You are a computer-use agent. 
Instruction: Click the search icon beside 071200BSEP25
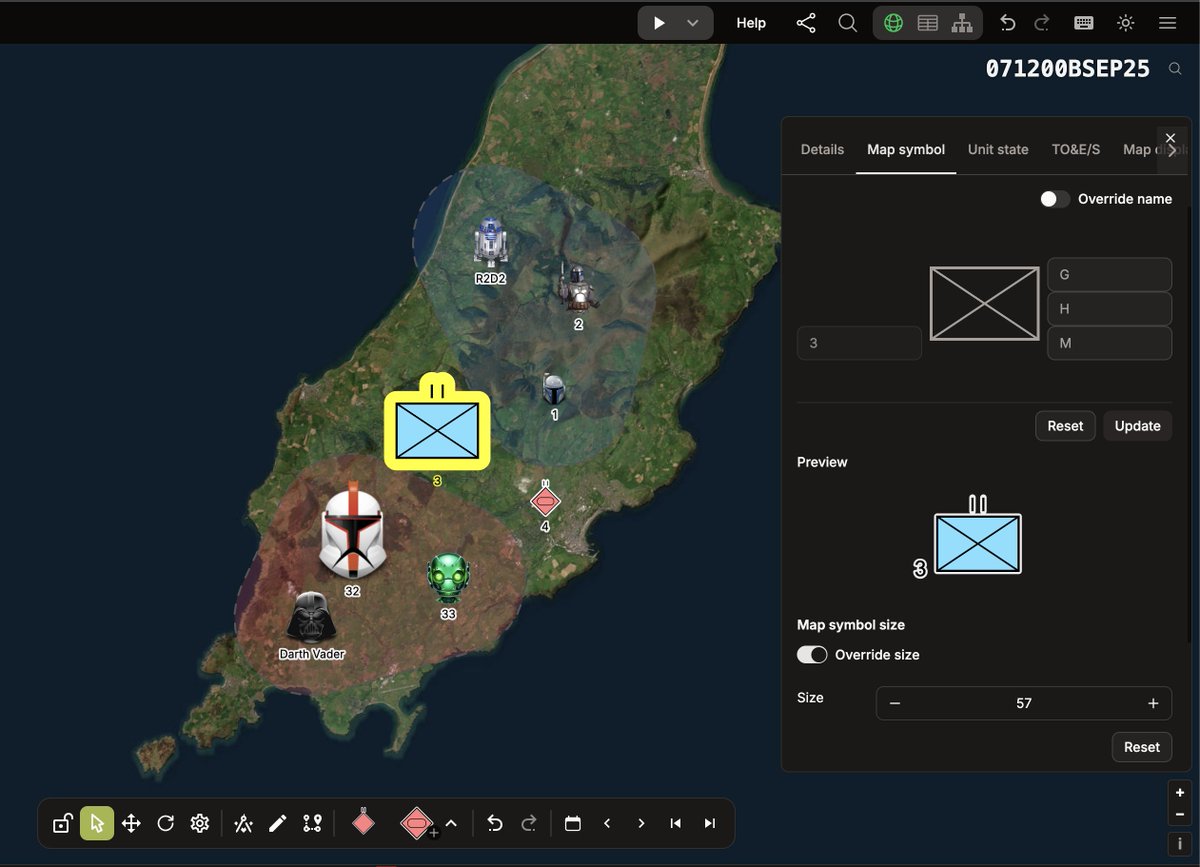(x=1174, y=69)
